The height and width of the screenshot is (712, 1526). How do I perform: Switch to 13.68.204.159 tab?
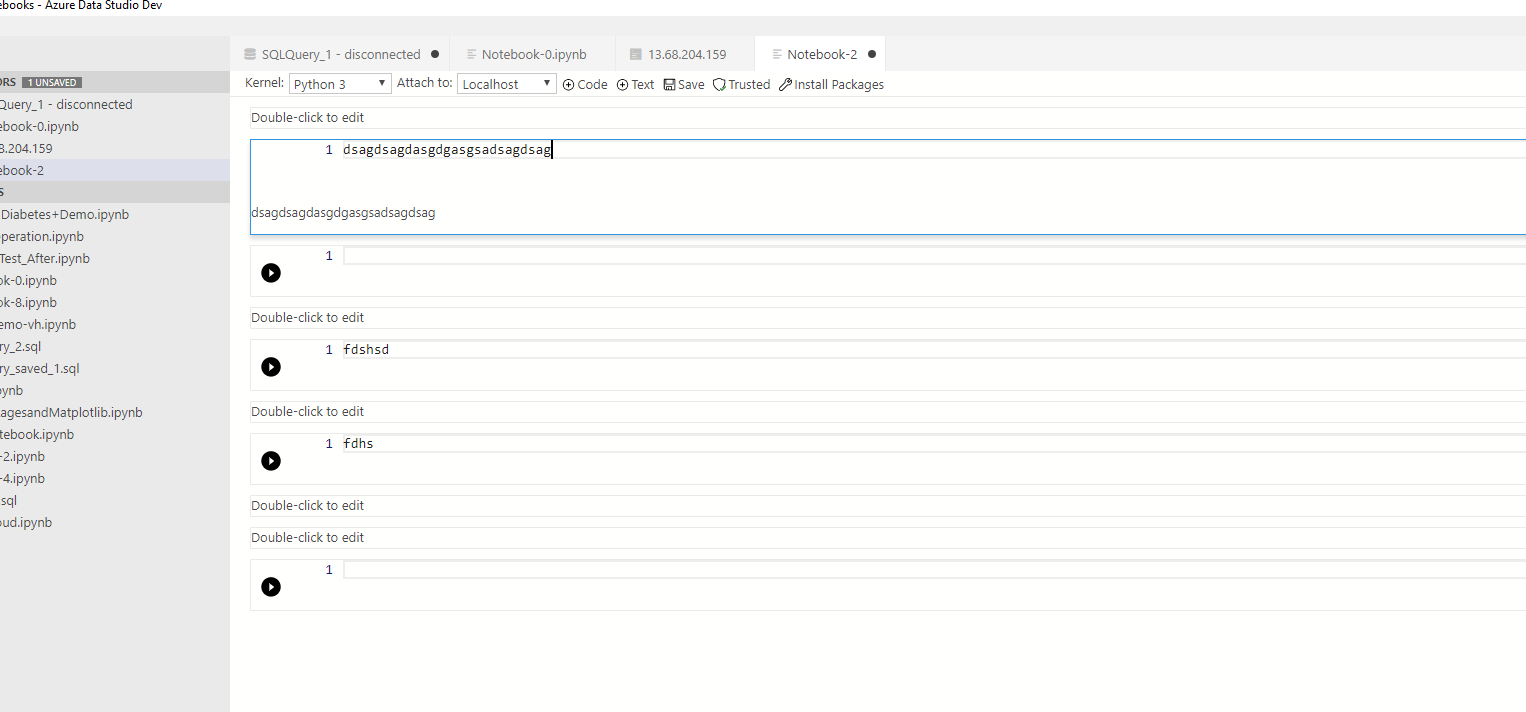[685, 54]
